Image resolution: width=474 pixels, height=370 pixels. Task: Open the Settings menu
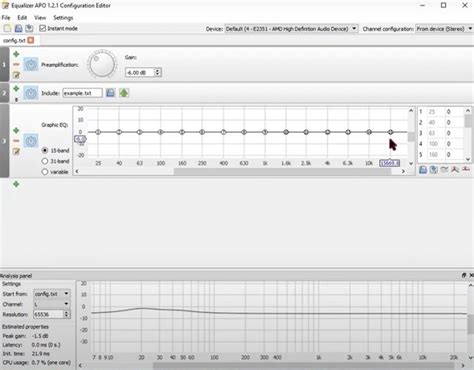tap(63, 18)
